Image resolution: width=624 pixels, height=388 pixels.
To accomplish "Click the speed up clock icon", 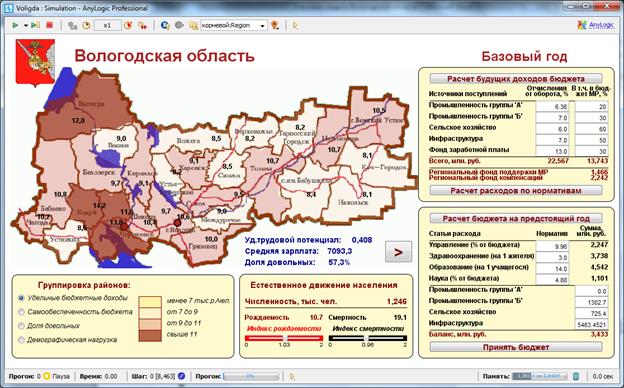I will tap(128, 25).
